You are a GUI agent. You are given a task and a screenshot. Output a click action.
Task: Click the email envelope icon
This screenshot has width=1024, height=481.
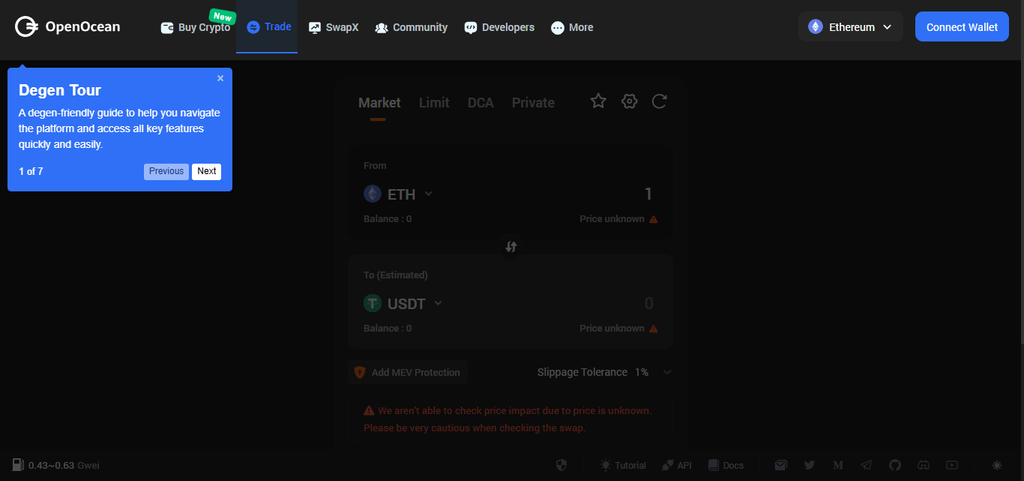click(781, 465)
